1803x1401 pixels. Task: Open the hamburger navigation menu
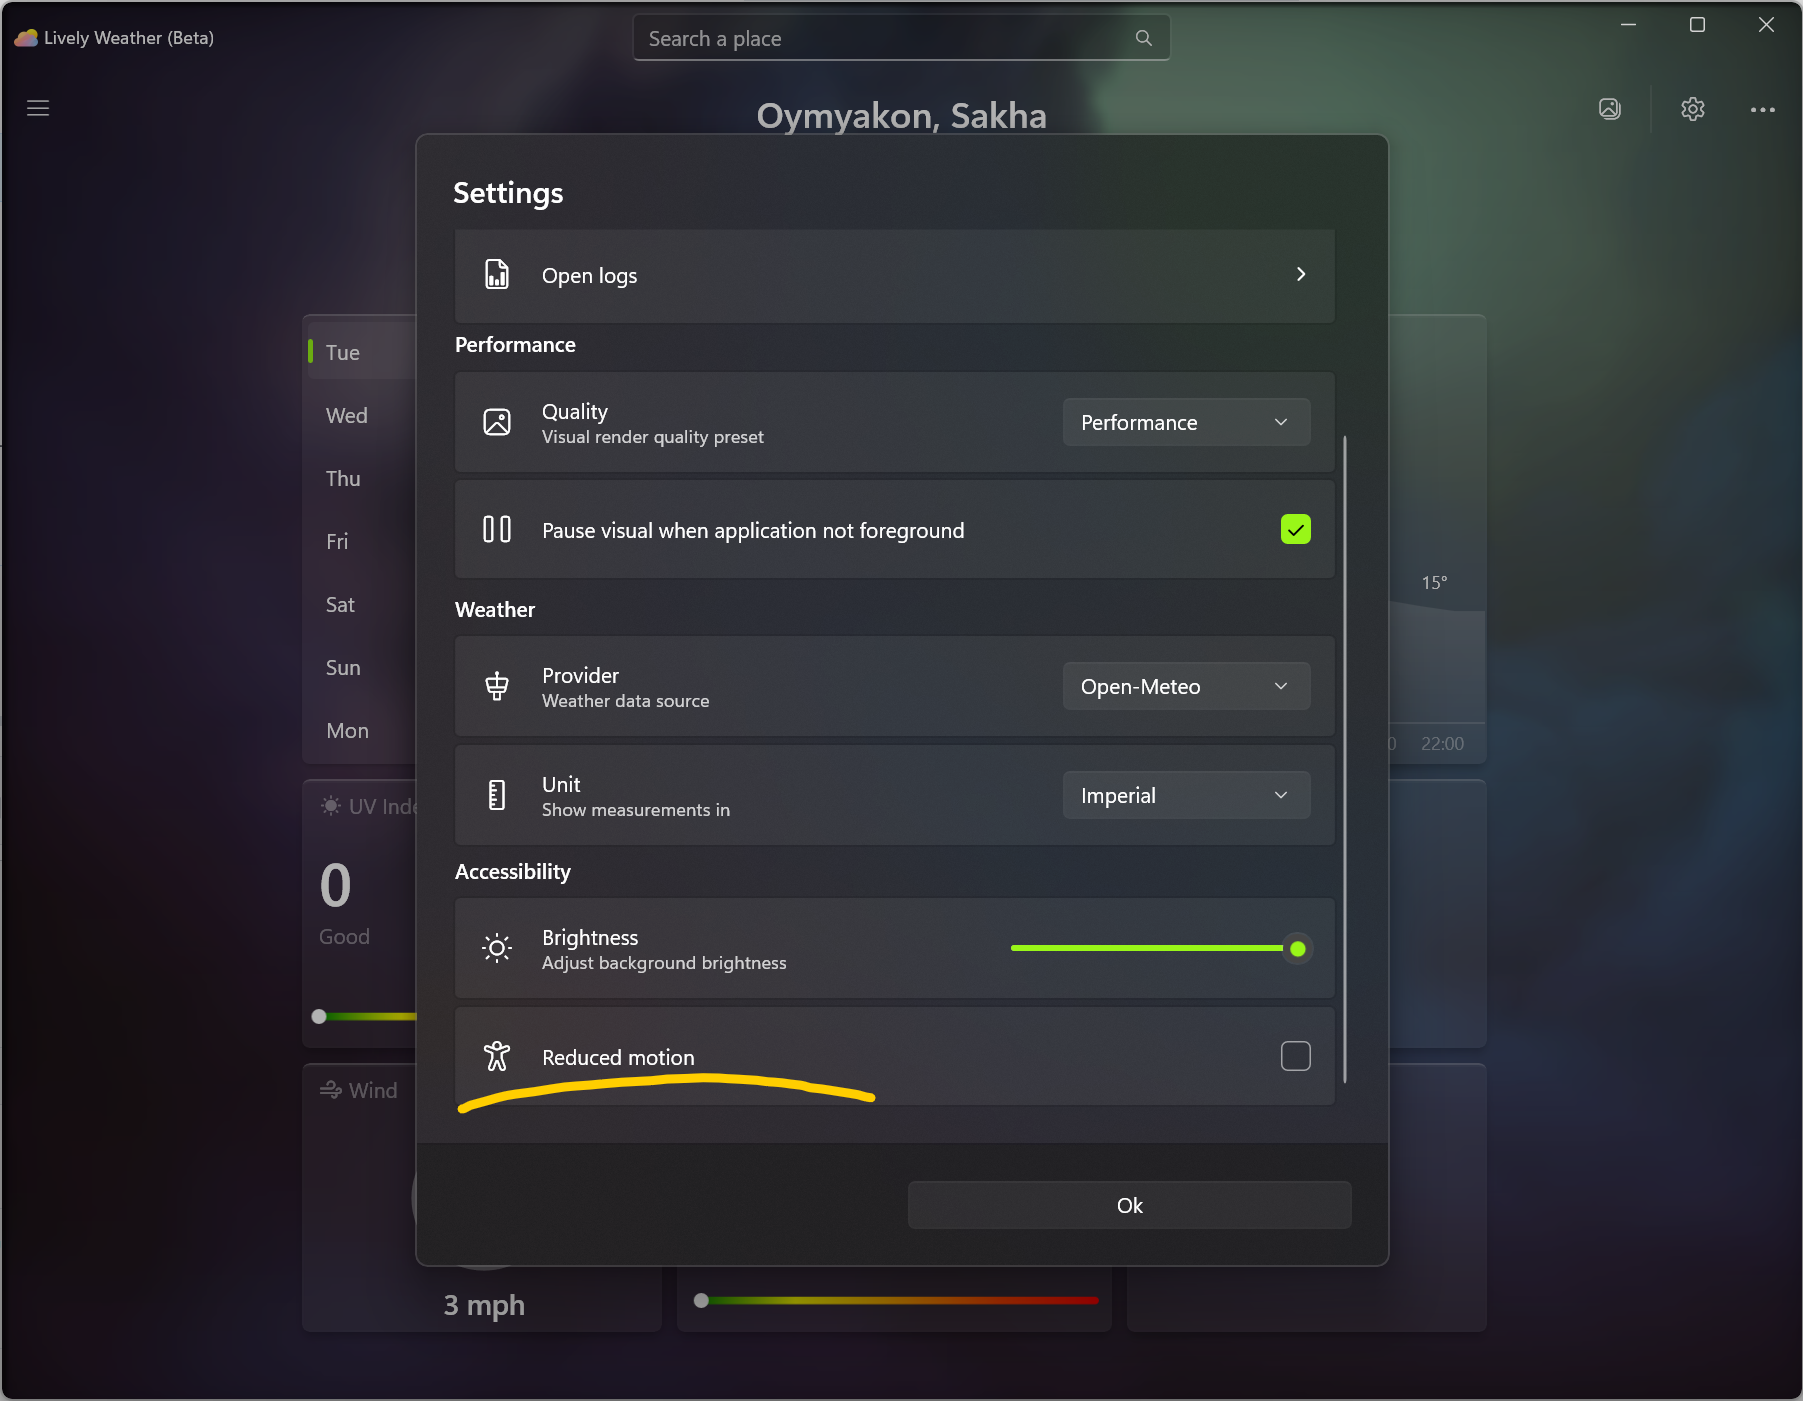38,108
